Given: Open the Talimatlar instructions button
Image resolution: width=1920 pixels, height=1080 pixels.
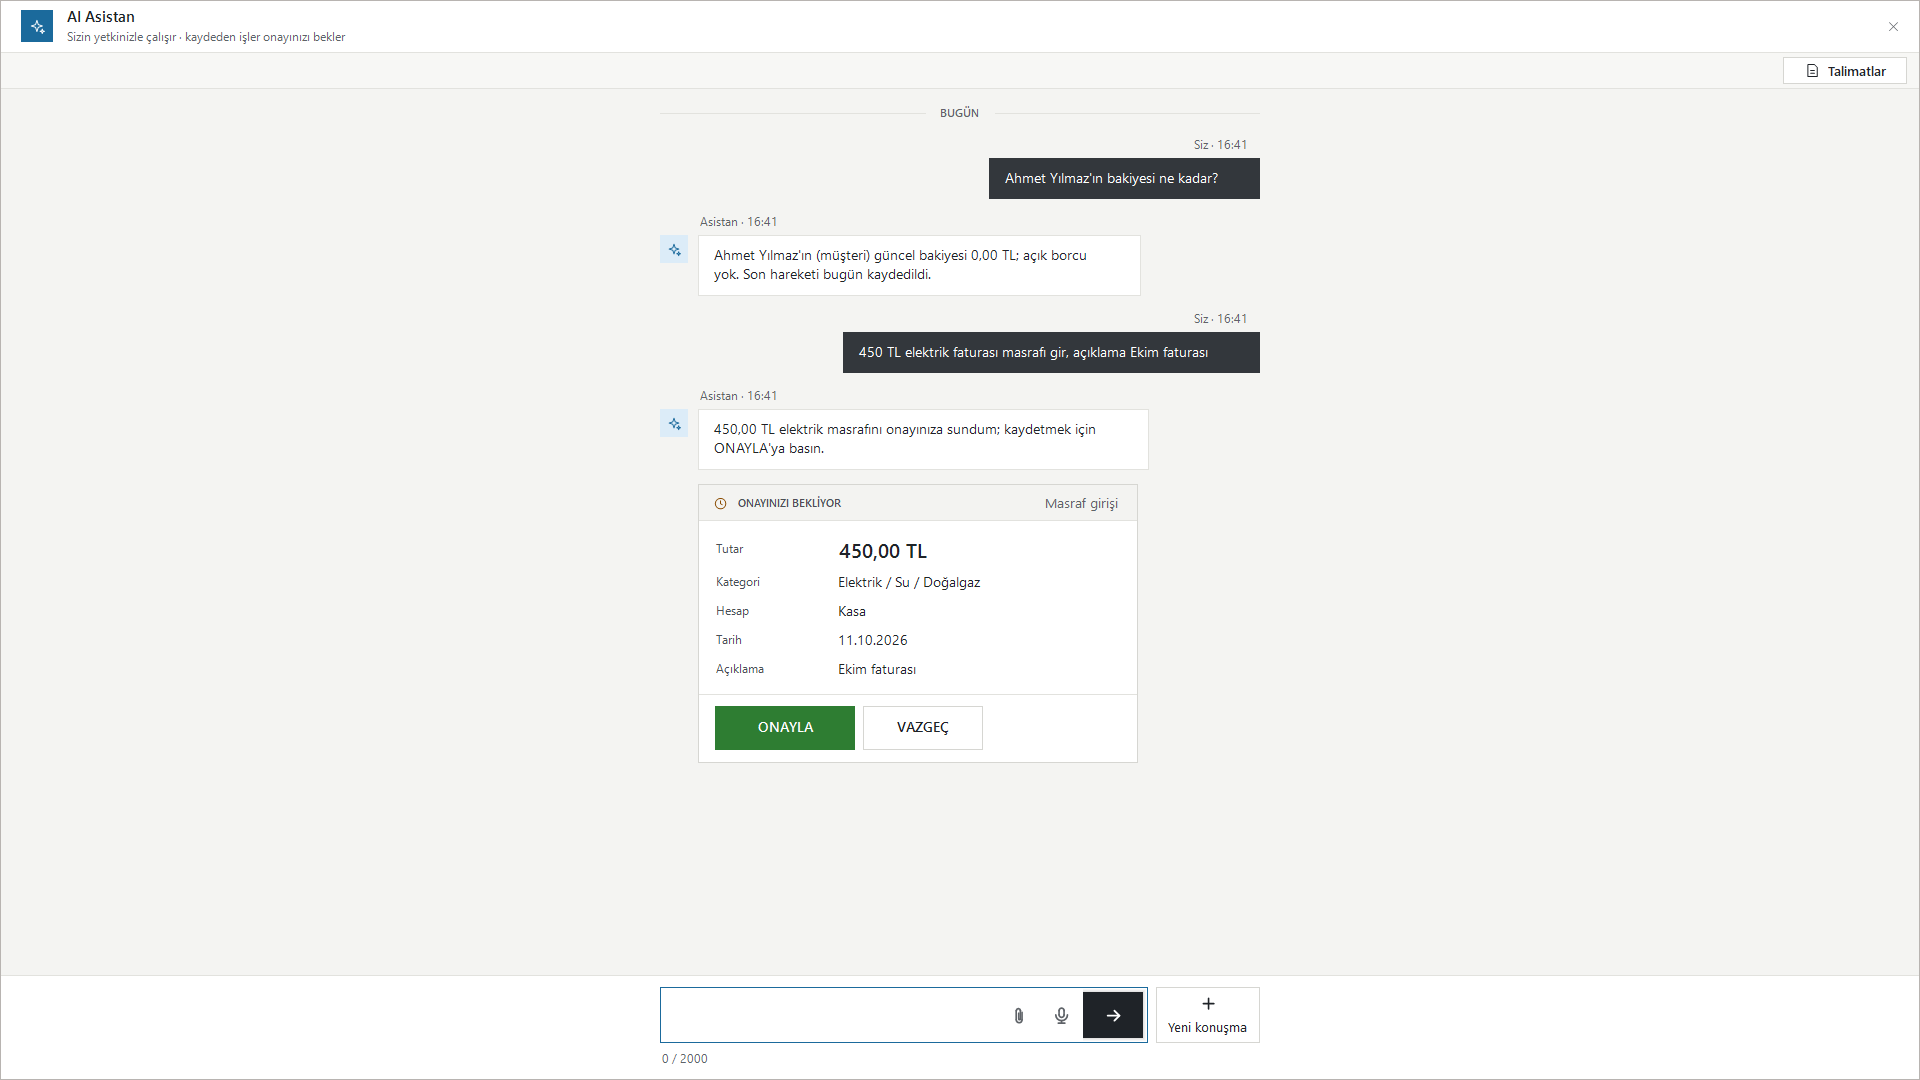Looking at the screenshot, I should [x=1845, y=71].
